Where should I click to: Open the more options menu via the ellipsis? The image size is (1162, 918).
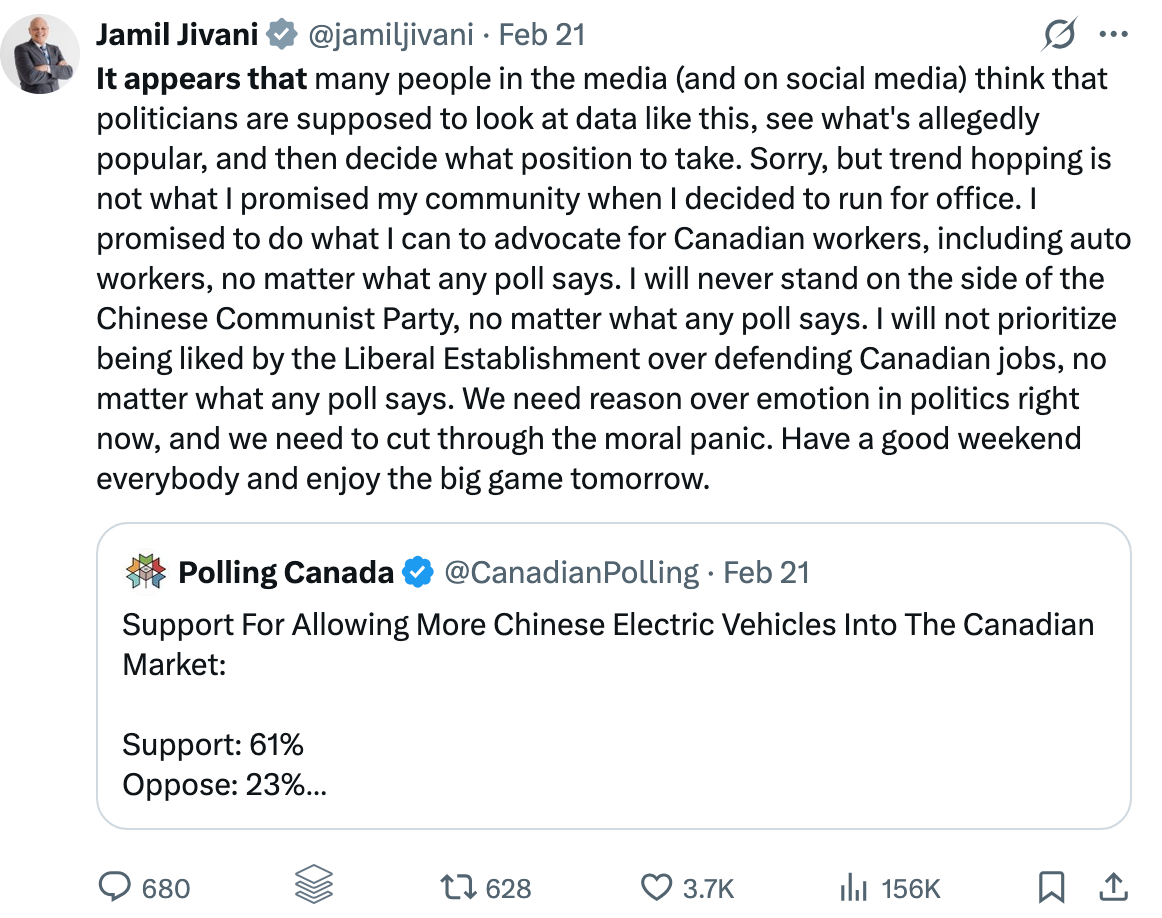(1113, 34)
